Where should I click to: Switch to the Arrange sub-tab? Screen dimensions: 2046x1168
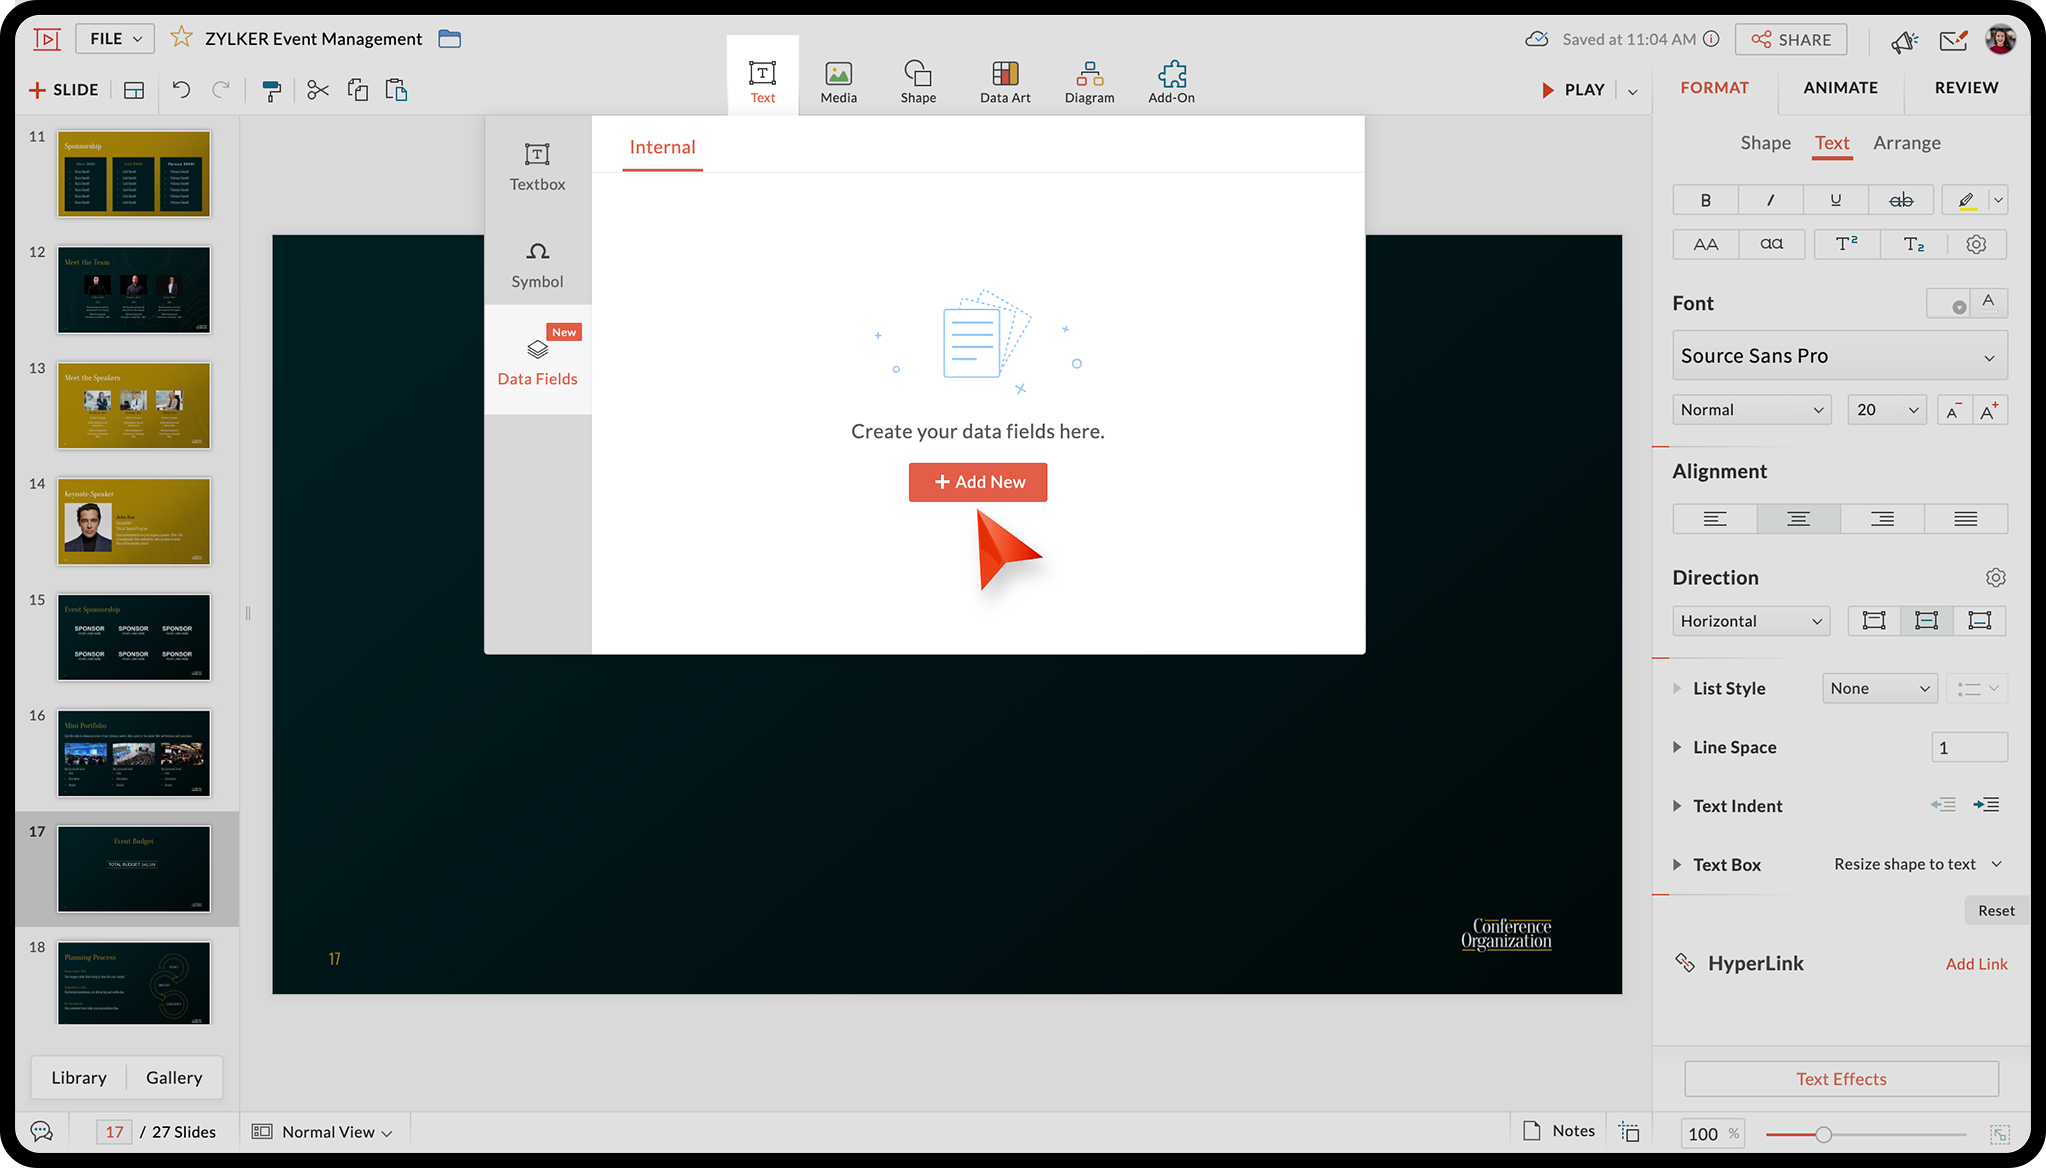(1906, 143)
